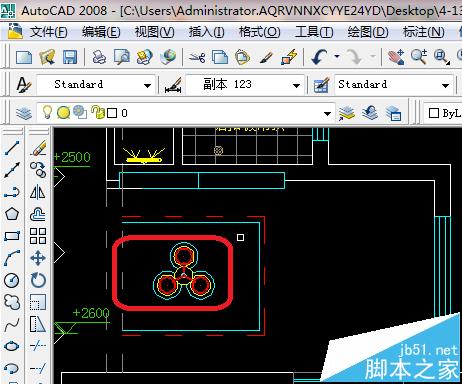Toggle layer 0 freeze sun icon
The width and height of the screenshot is (462, 384).
pos(63,113)
